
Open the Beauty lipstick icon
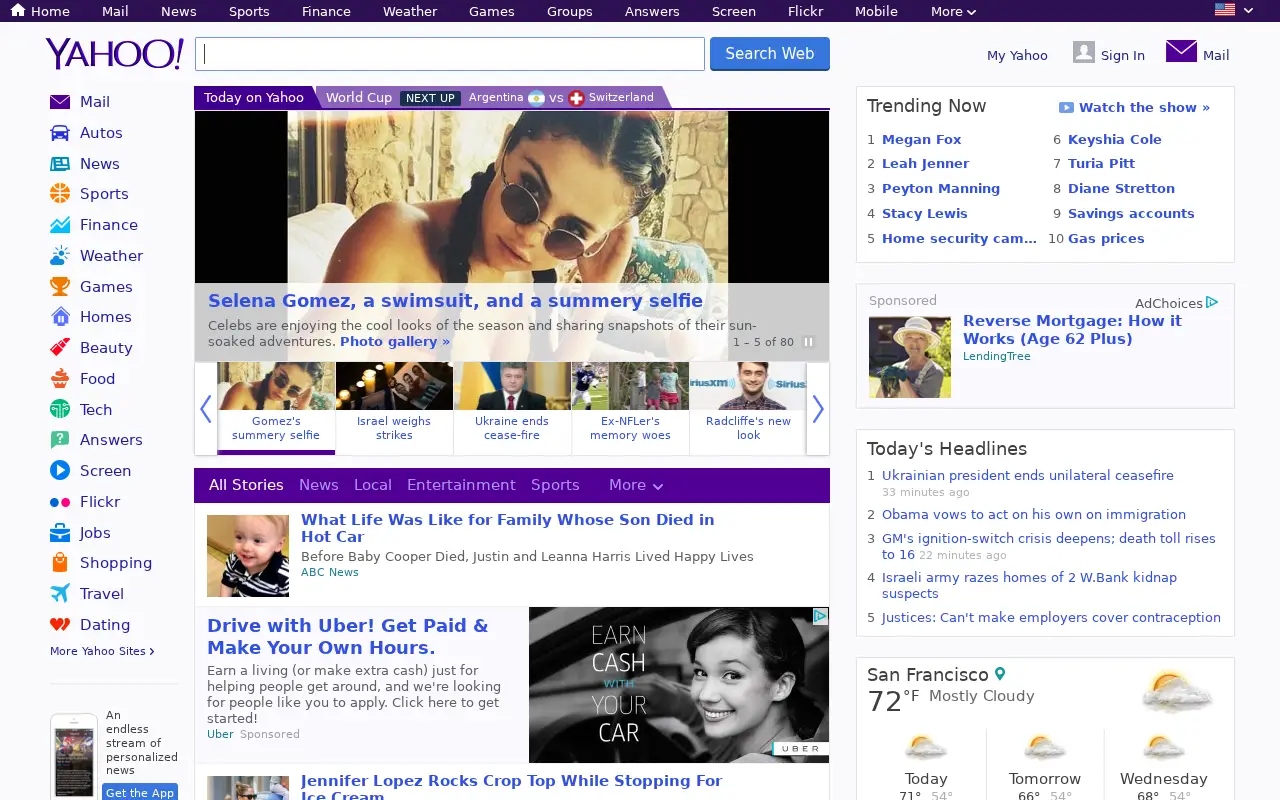coord(60,348)
